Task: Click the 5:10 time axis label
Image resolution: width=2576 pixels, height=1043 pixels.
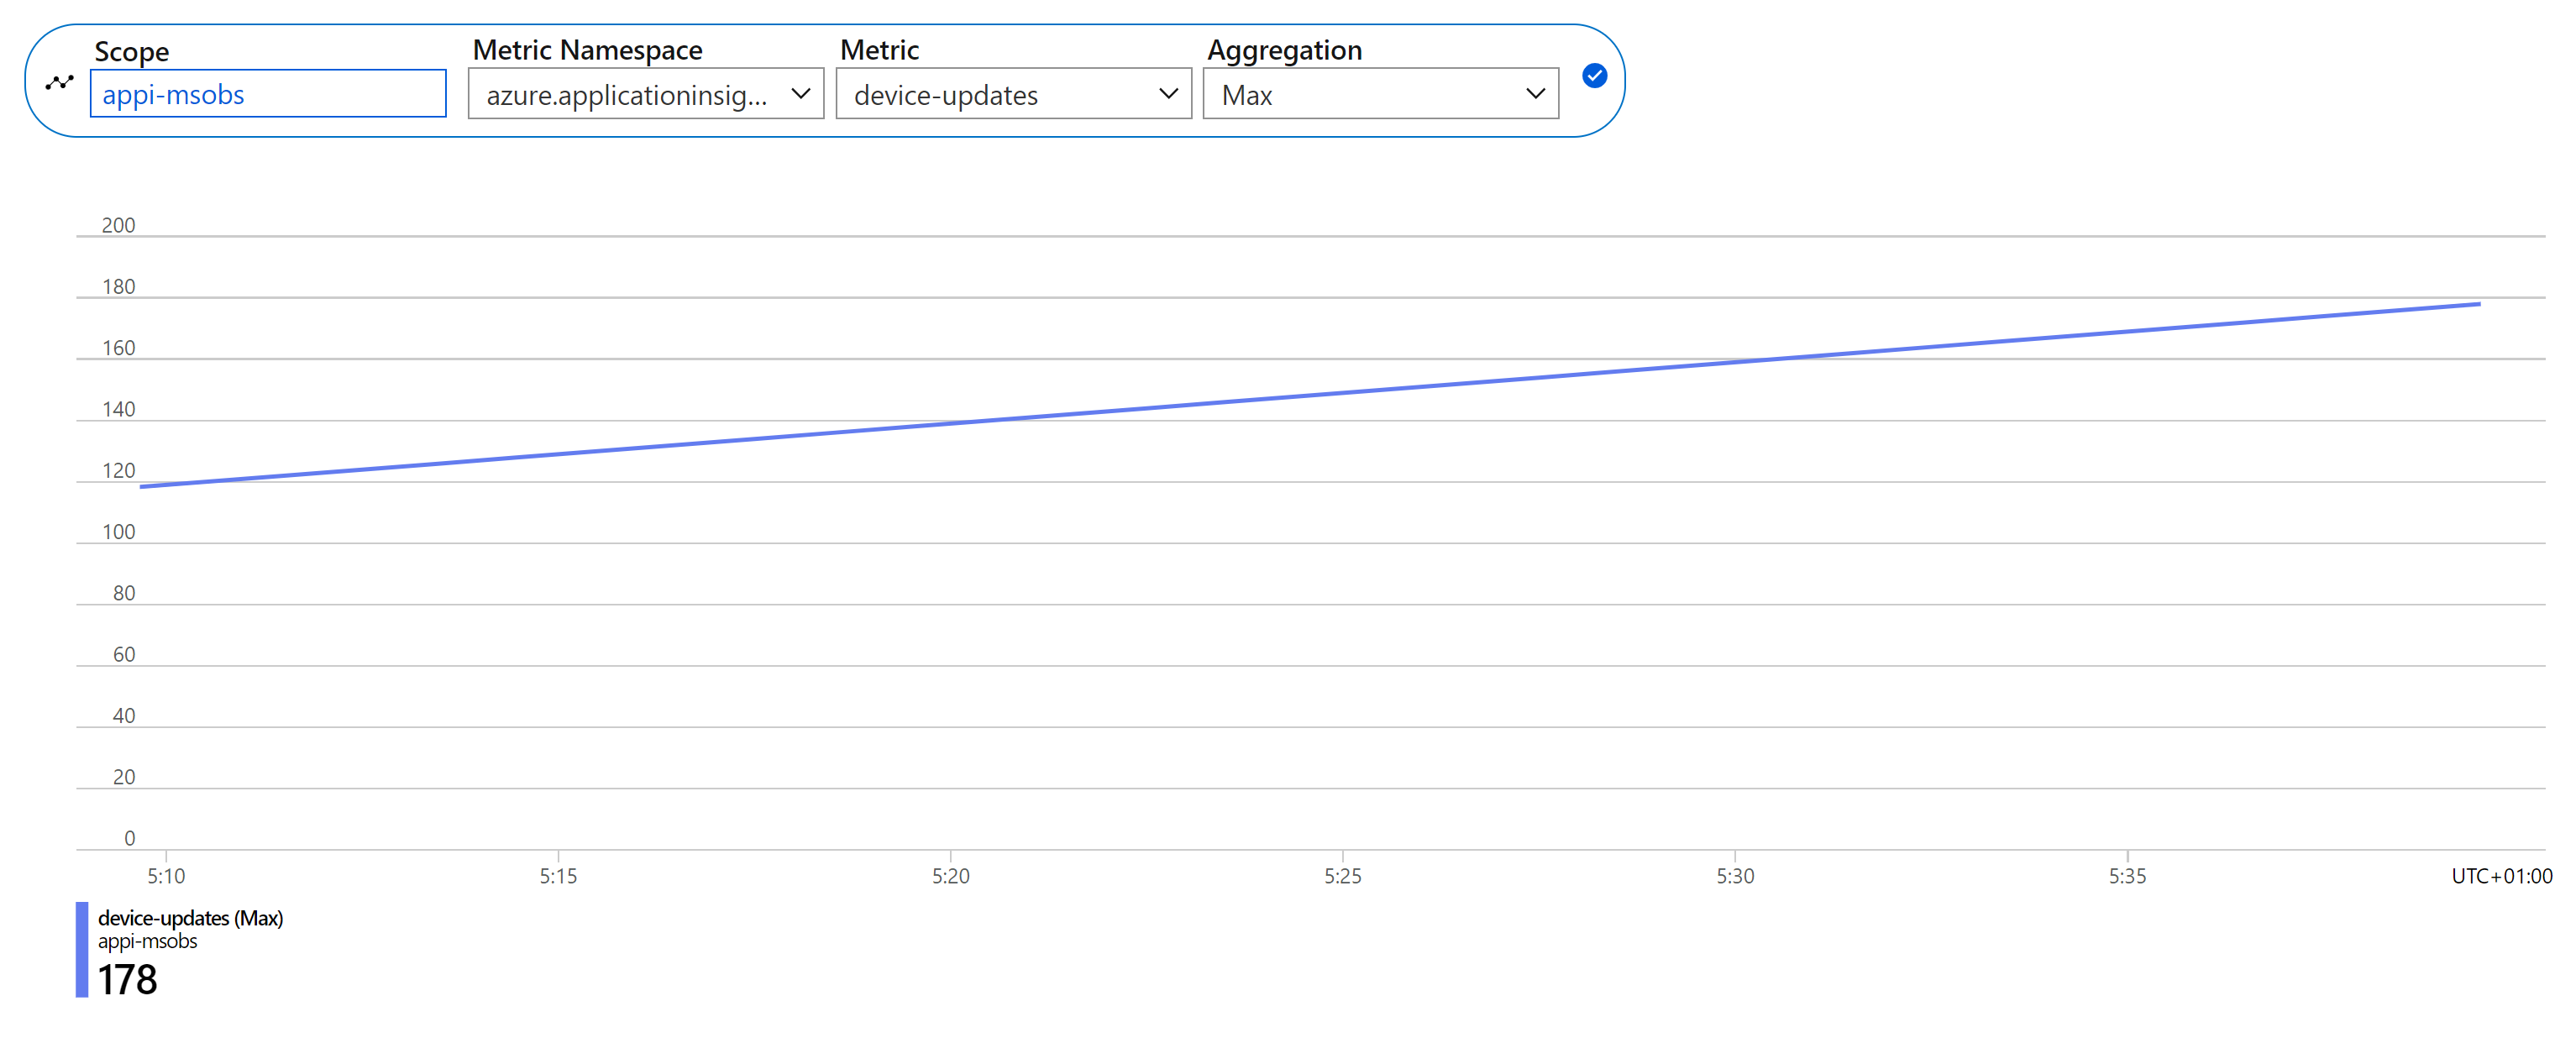Action: click(166, 877)
